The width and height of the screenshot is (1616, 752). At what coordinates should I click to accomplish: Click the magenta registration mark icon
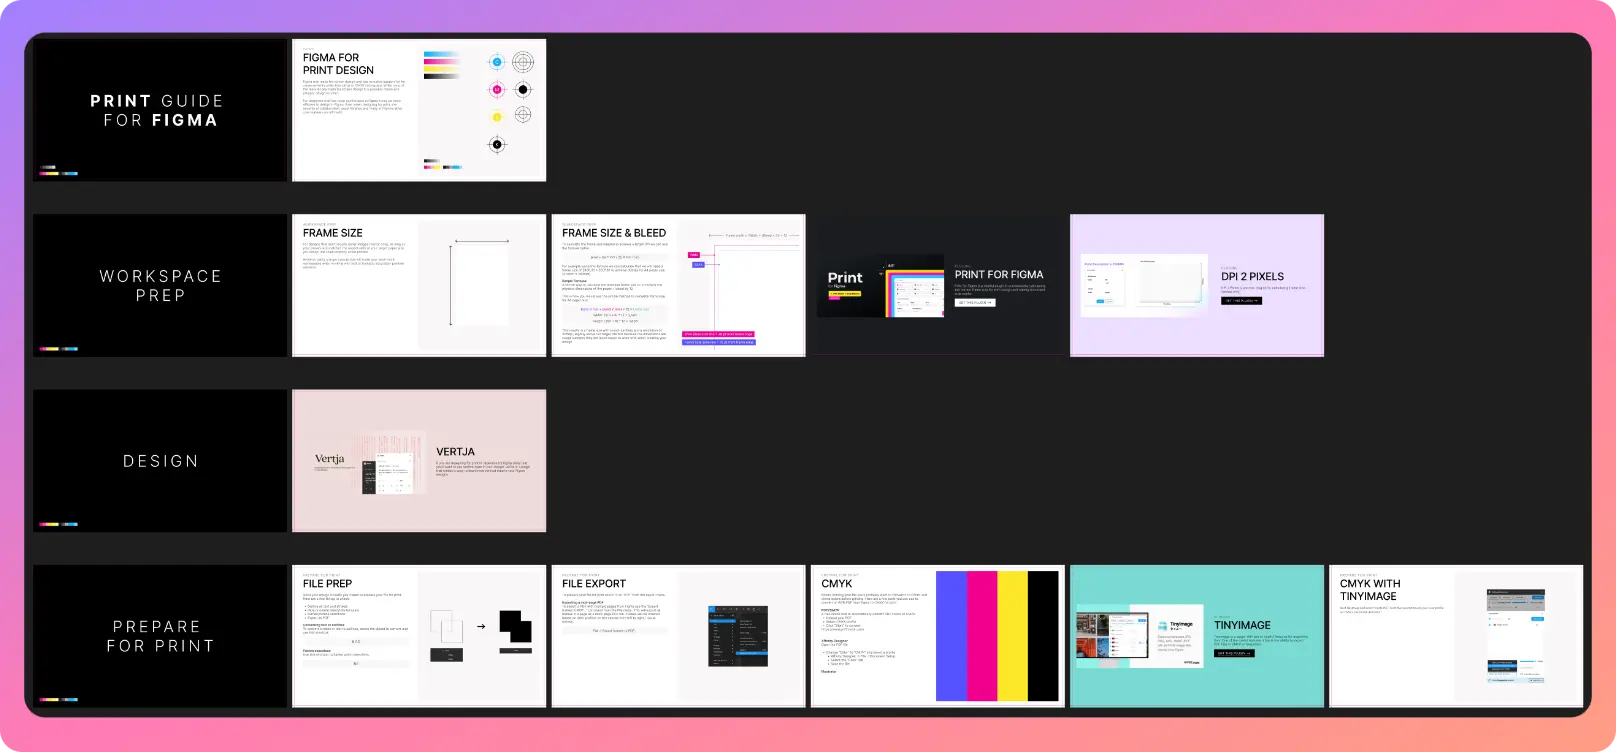(x=496, y=89)
